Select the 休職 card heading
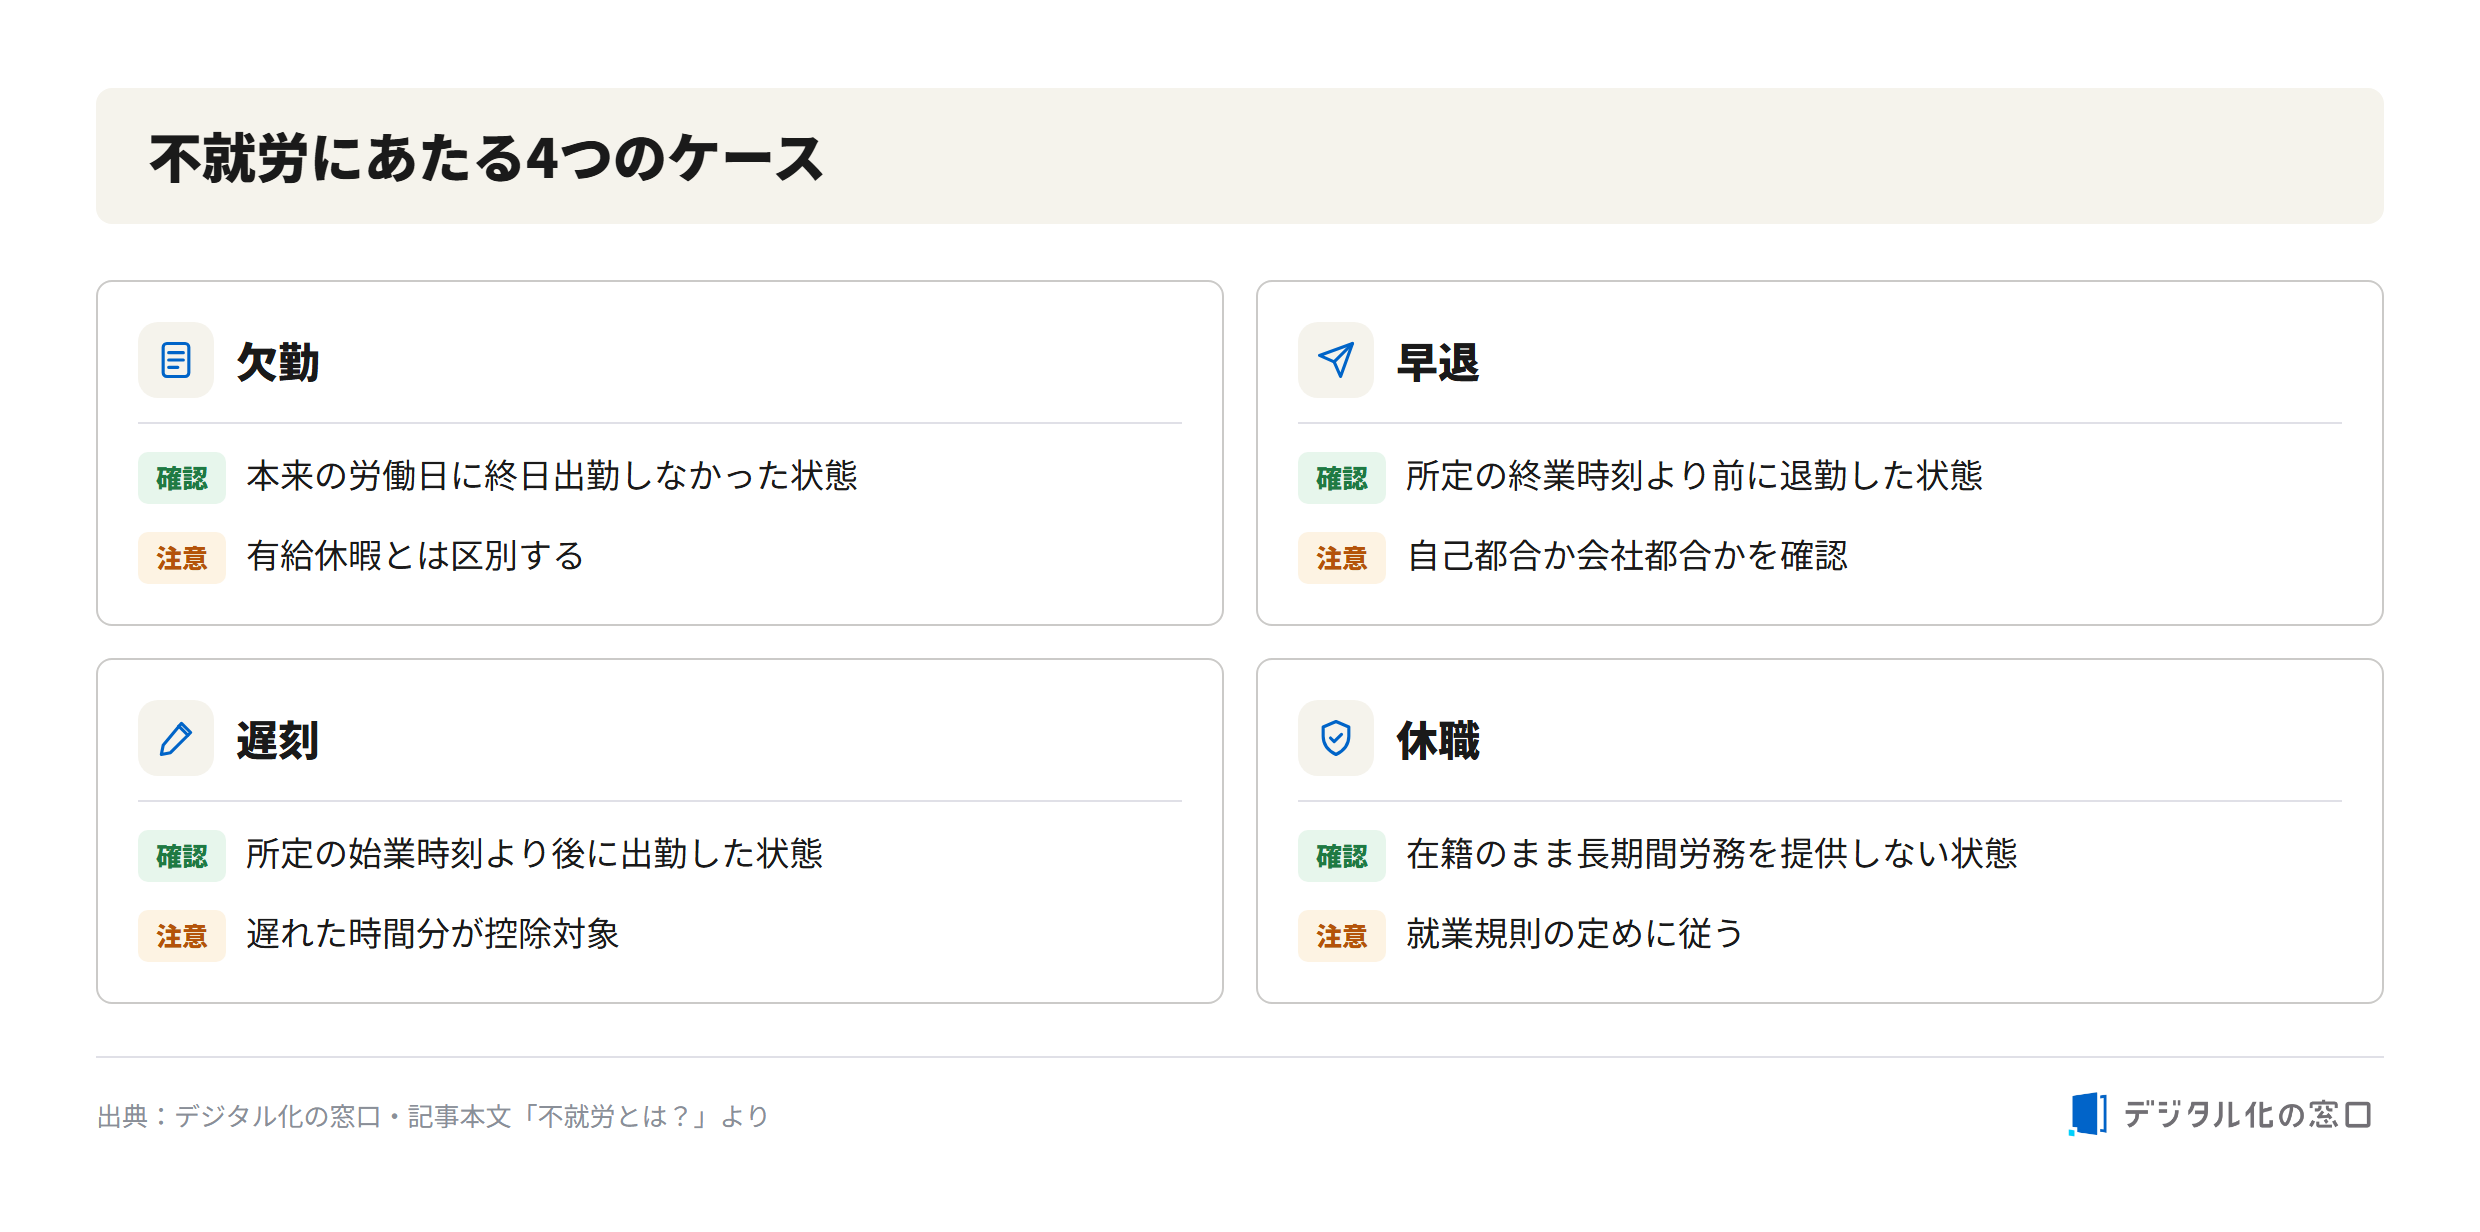2480x1232 pixels. pos(1438,740)
